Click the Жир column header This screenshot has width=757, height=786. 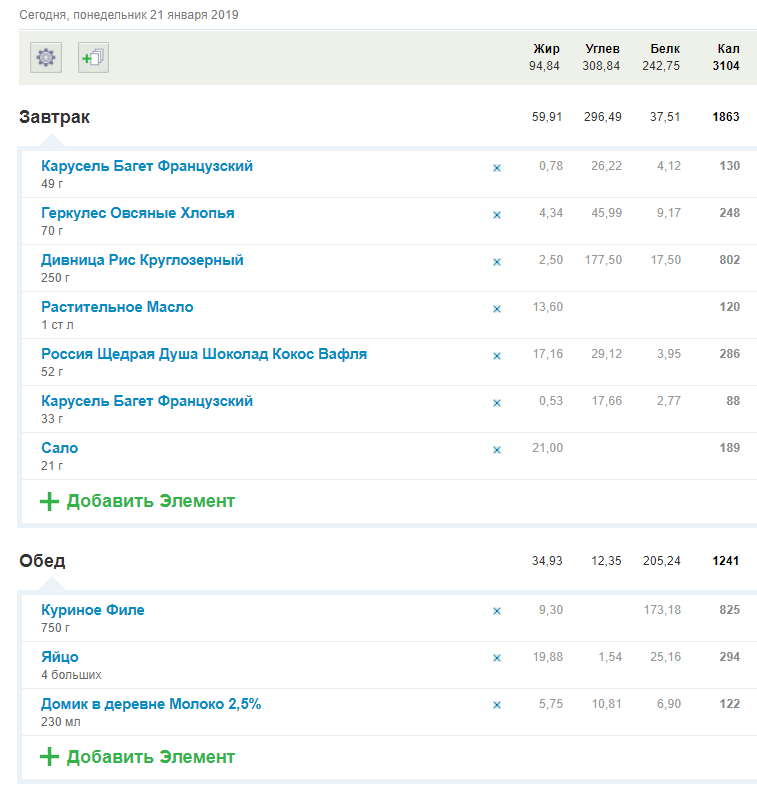pos(546,49)
